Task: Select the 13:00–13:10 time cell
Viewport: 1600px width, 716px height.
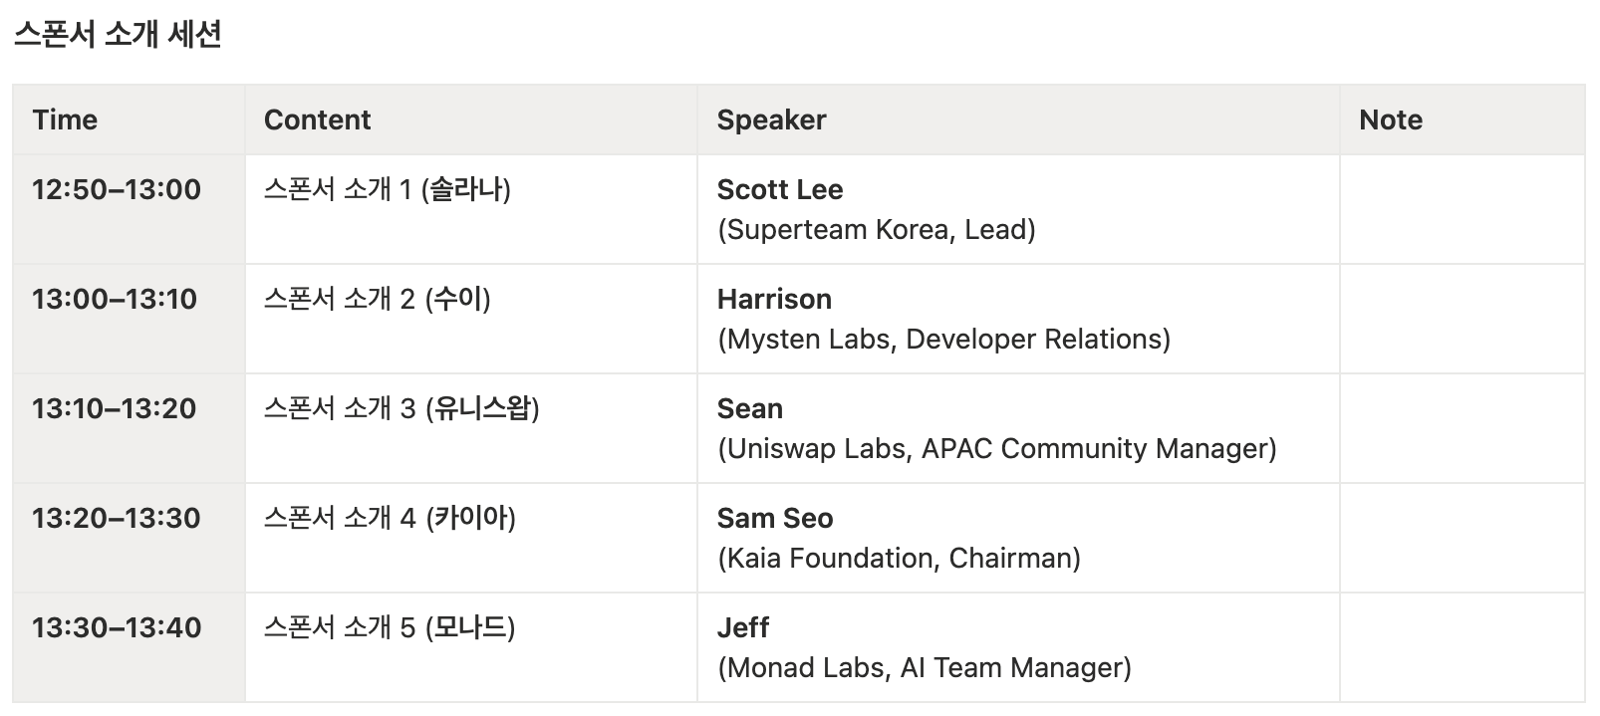Action: click(x=128, y=319)
